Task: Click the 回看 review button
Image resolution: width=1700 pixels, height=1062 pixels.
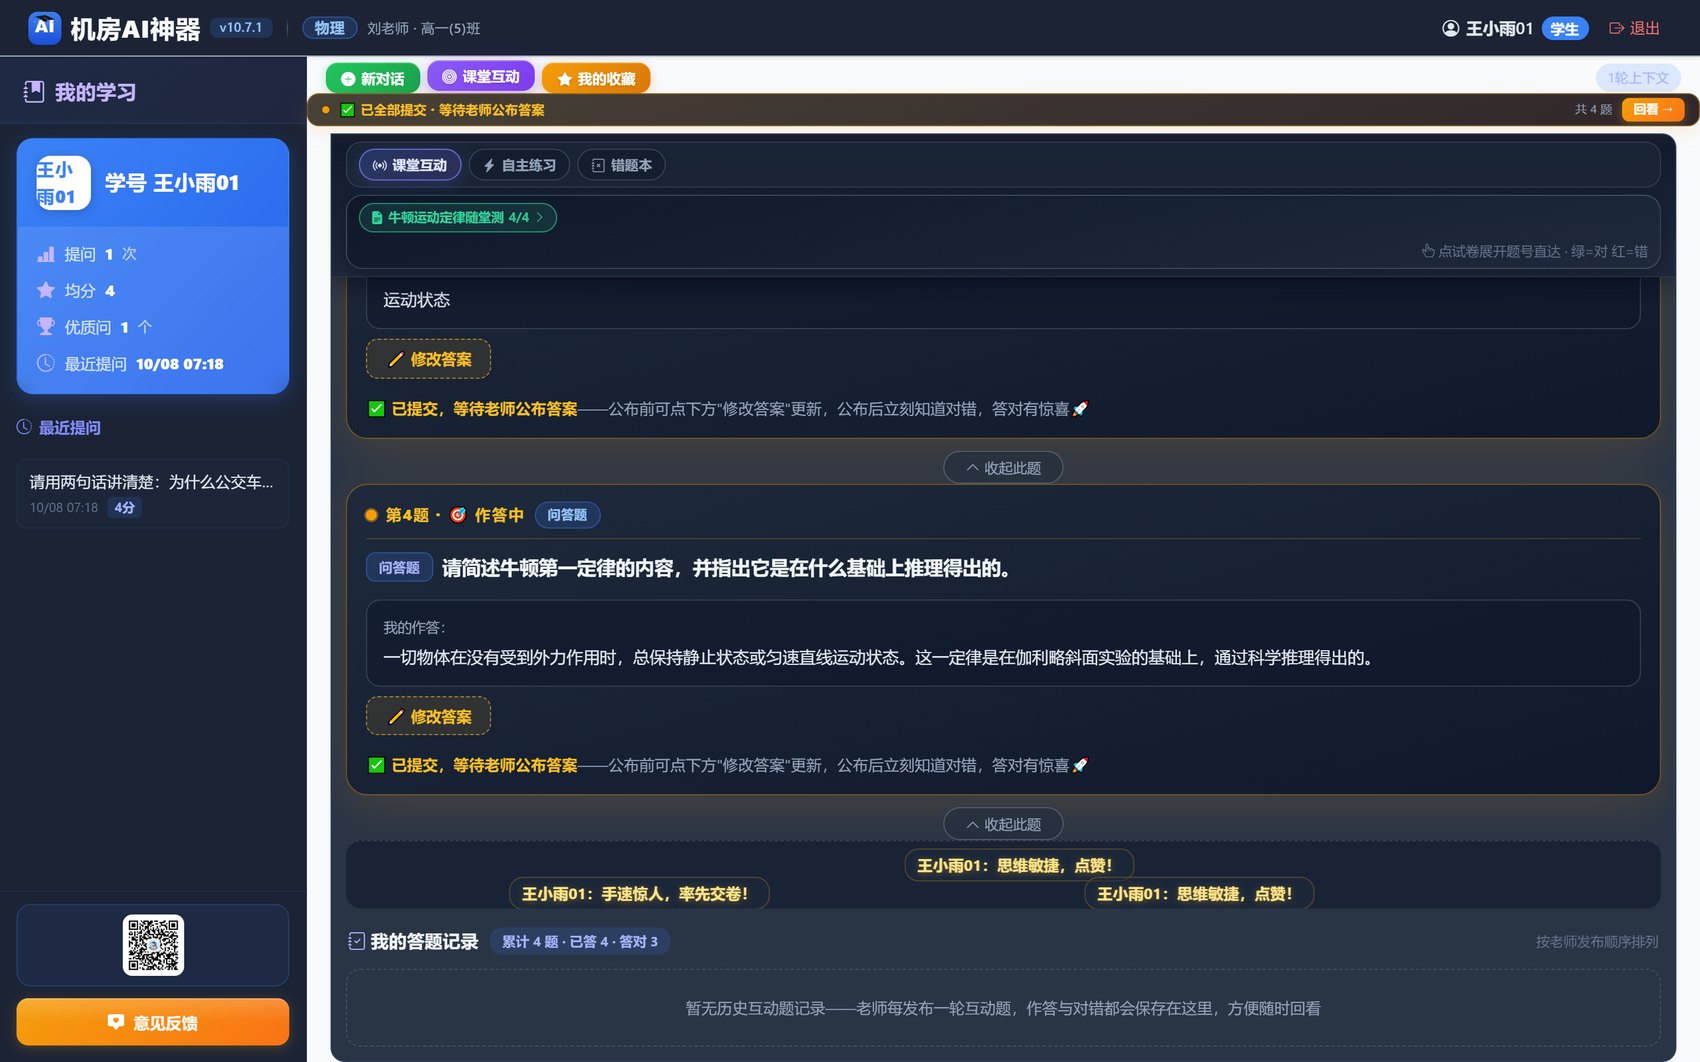Action: [x=1653, y=109]
